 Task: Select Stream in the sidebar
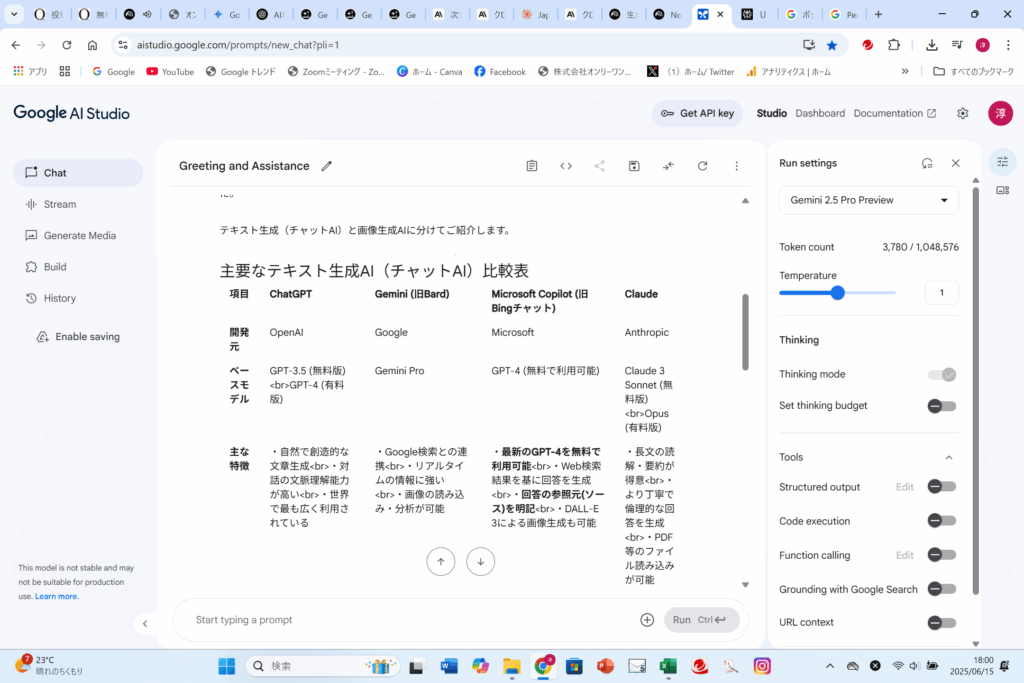(78, 204)
